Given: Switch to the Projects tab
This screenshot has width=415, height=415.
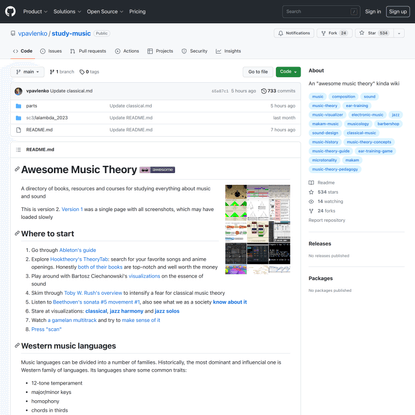Looking at the screenshot, I should [x=160, y=51].
